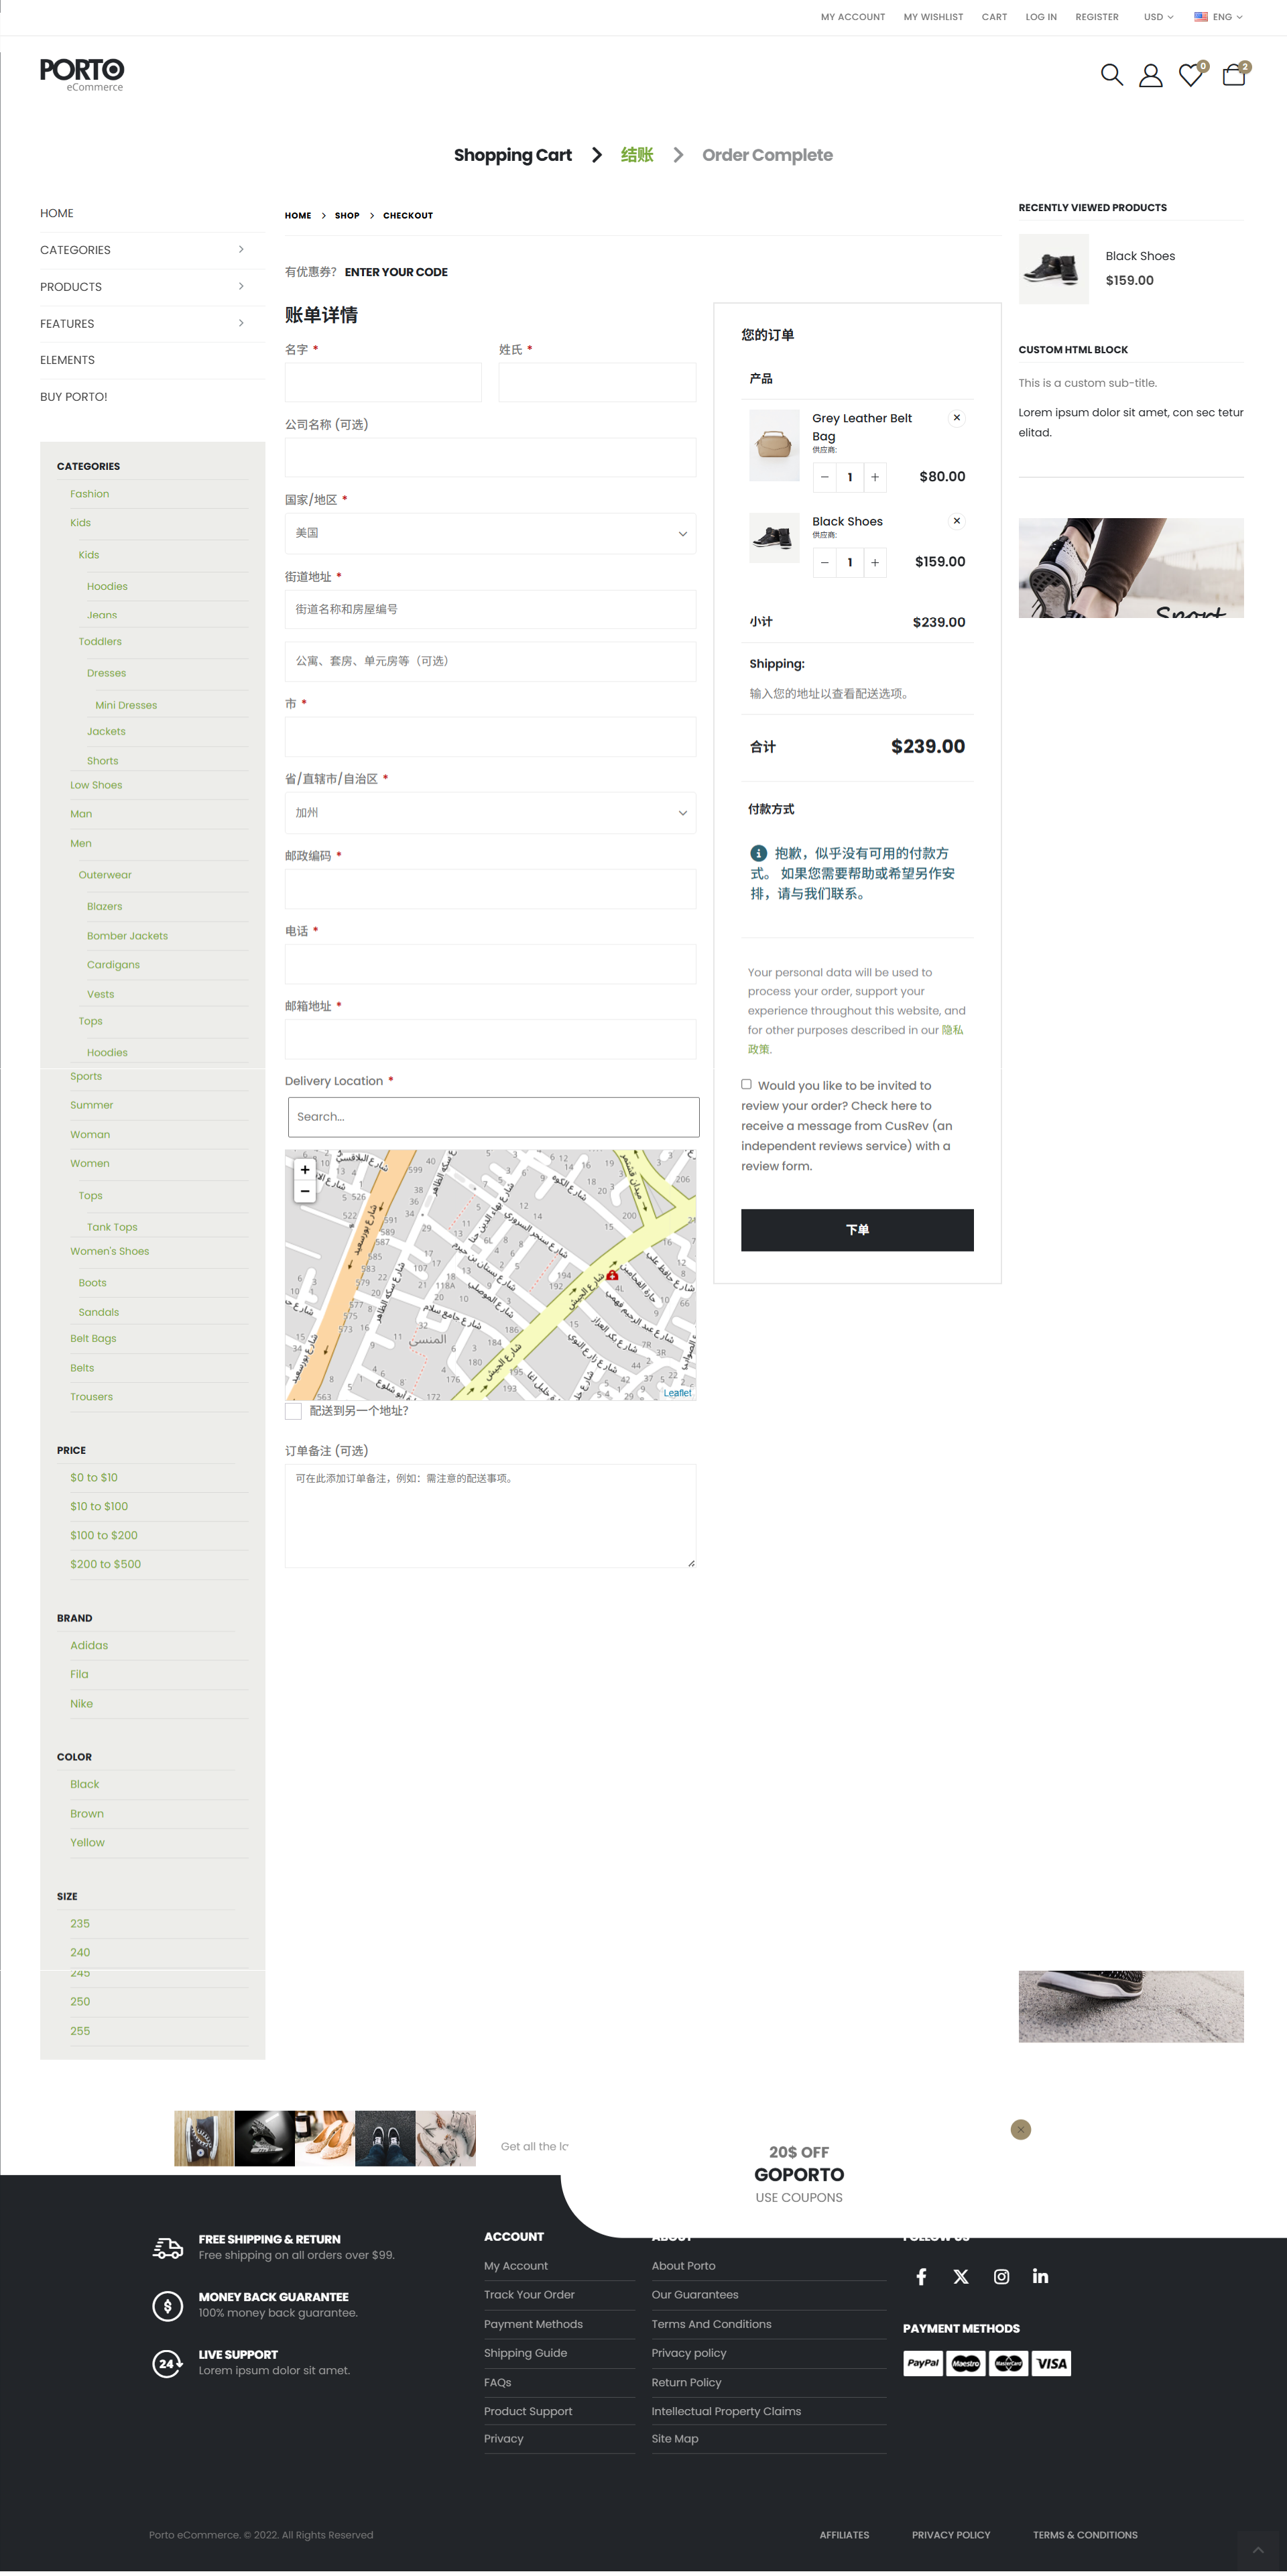Open the Instagram icon in footer
1287x2576 pixels.
(x=1001, y=2277)
